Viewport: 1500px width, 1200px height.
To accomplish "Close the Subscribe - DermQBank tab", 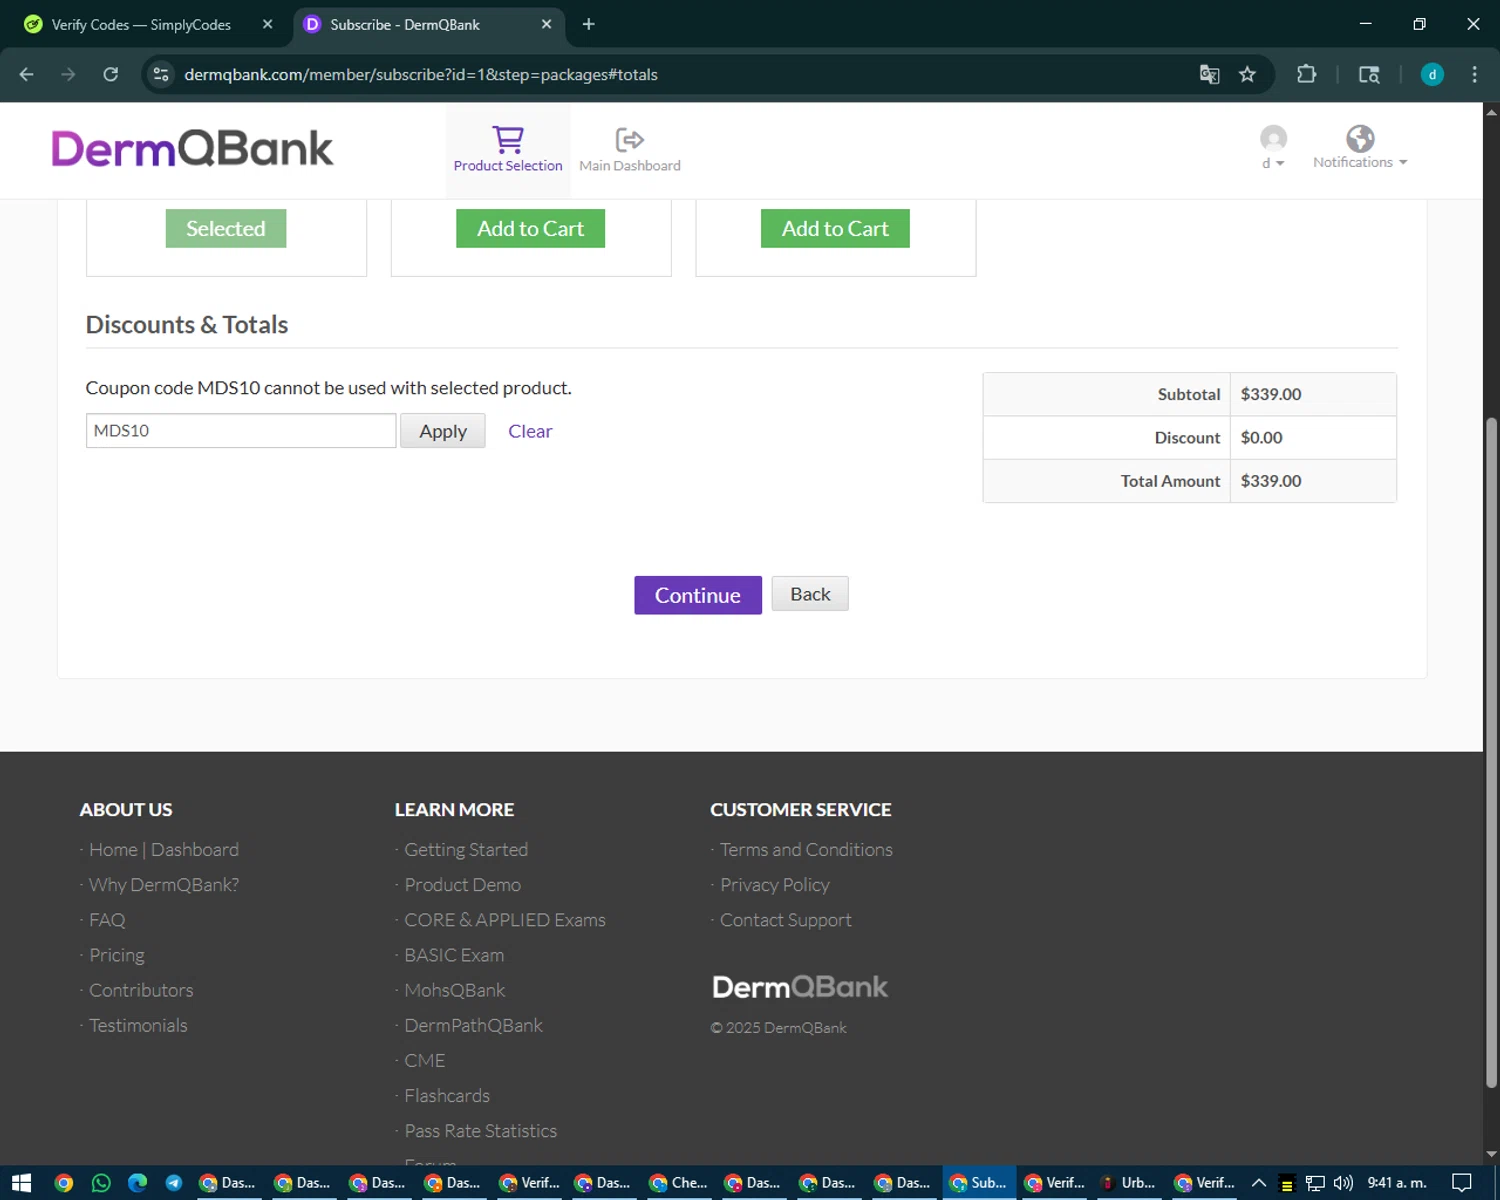I will point(546,24).
